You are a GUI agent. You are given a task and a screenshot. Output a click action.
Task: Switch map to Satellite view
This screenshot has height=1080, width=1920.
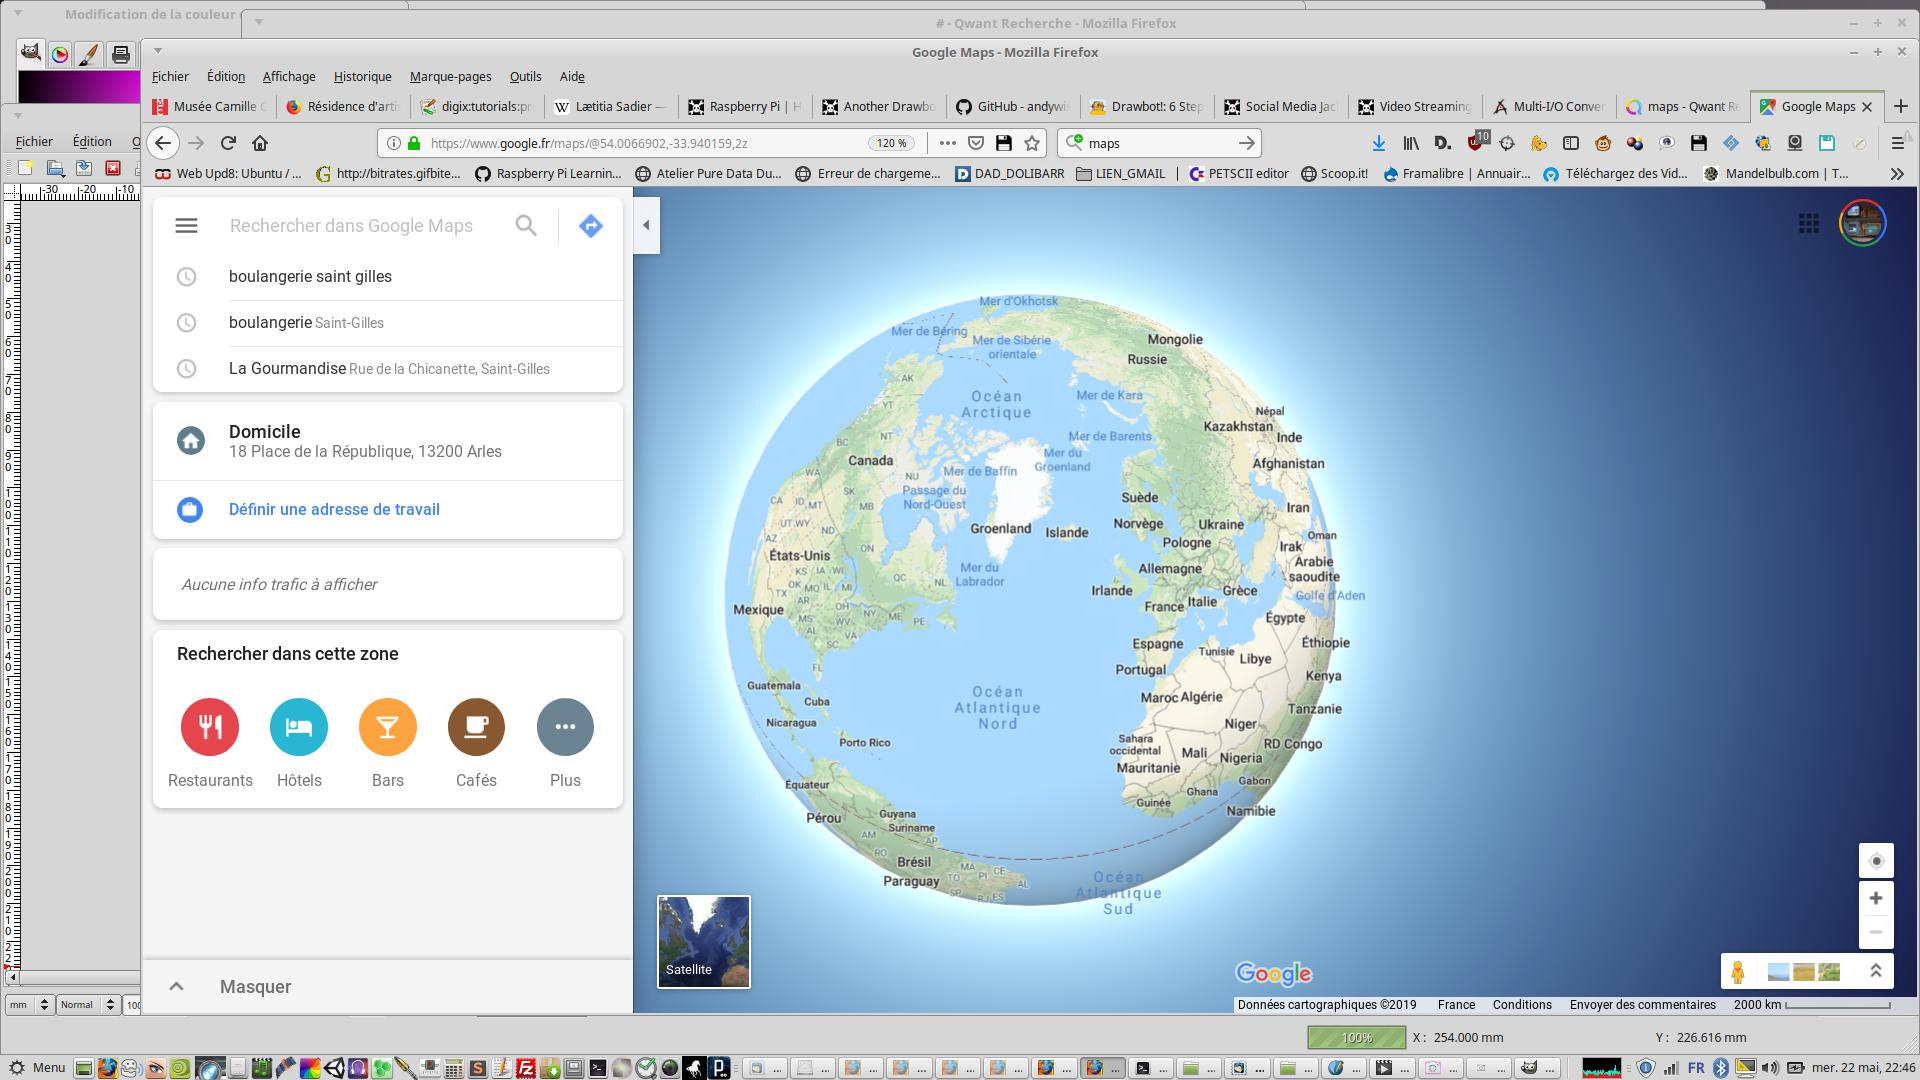[704, 942]
